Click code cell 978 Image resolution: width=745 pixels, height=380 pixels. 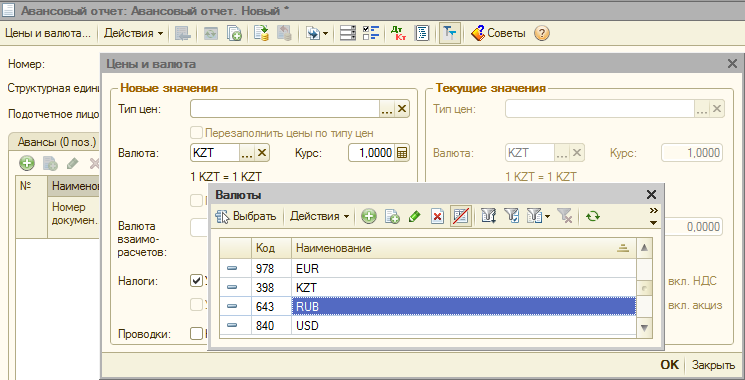[271, 269]
